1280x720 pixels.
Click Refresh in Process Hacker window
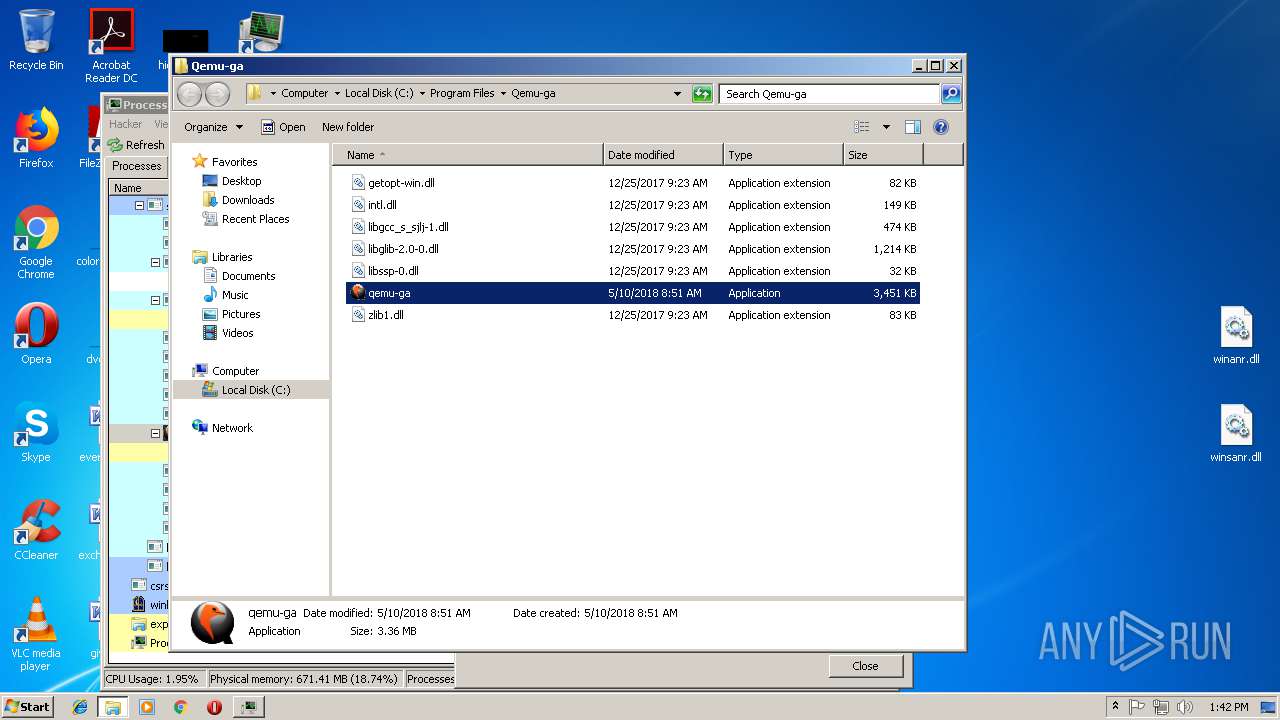tap(137, 145)
